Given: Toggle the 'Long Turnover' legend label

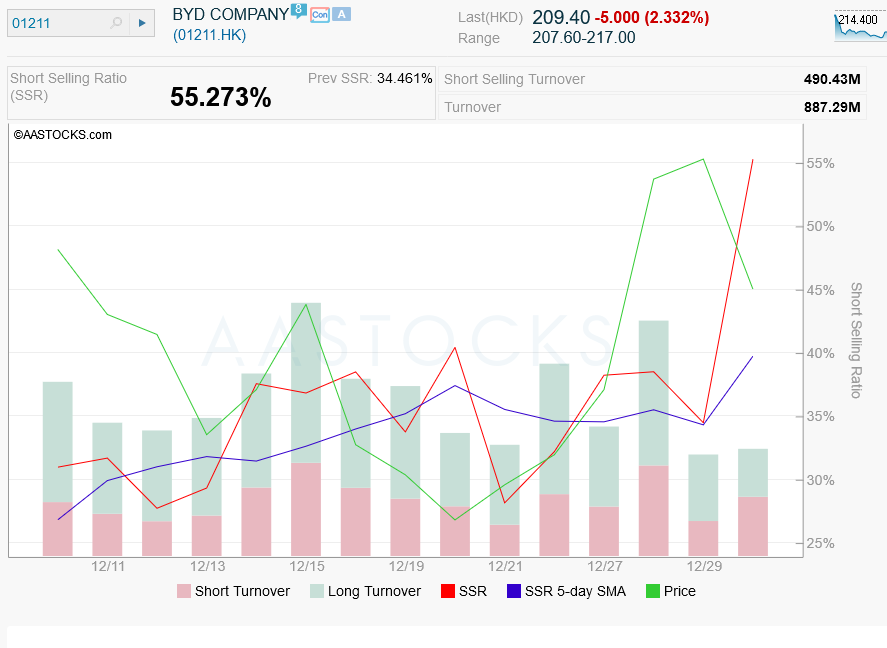Looking at the screenshot, I should click(x=374, y=591).
